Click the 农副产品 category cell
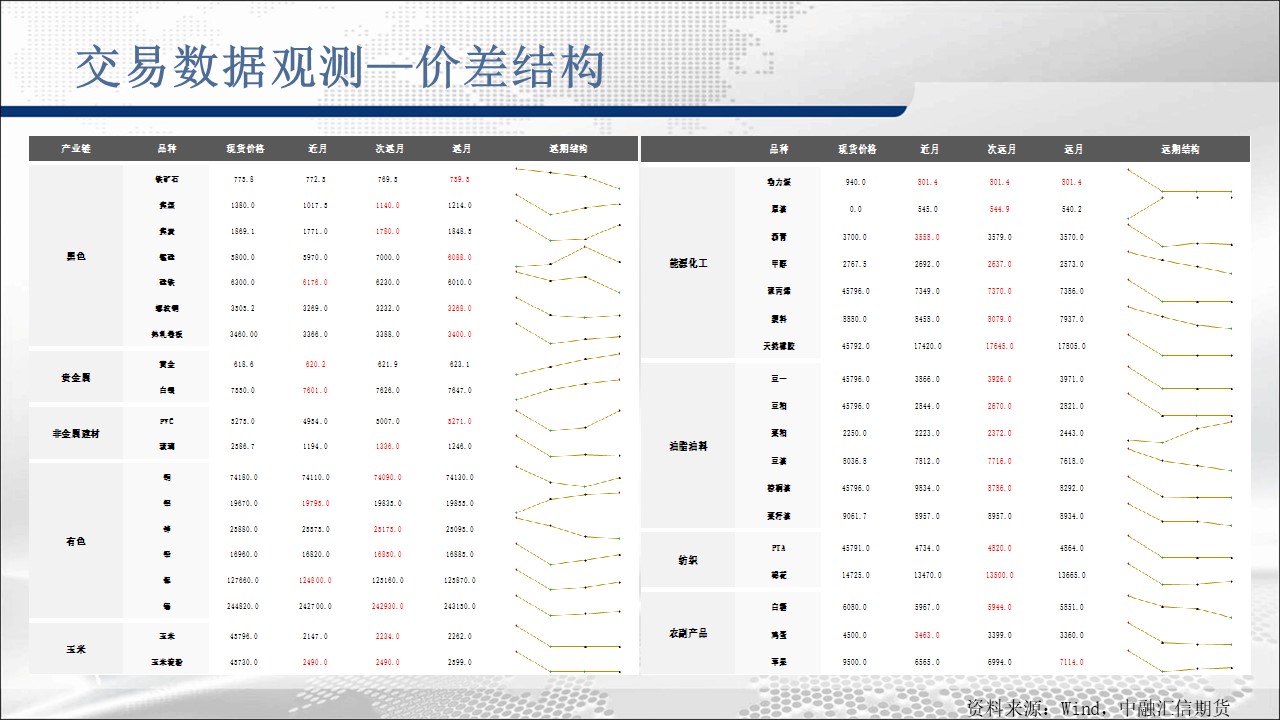The image size is (1280, 720). click(688, 634)
